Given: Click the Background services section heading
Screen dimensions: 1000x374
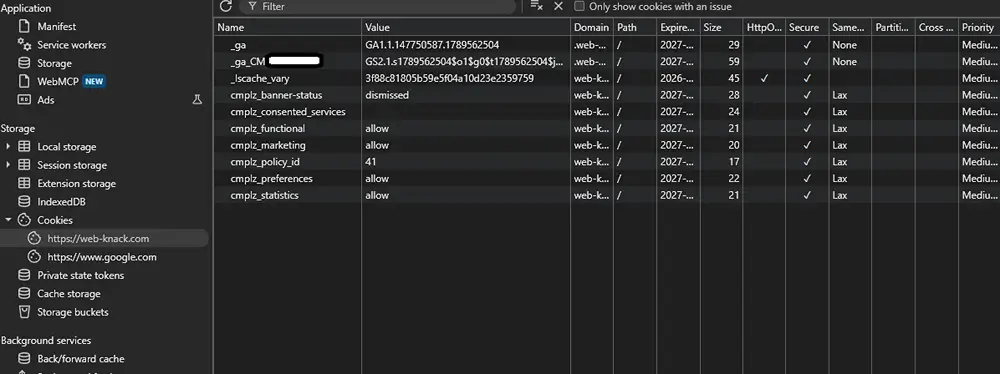Looking at the screenshot, I should tap(46, 340).
